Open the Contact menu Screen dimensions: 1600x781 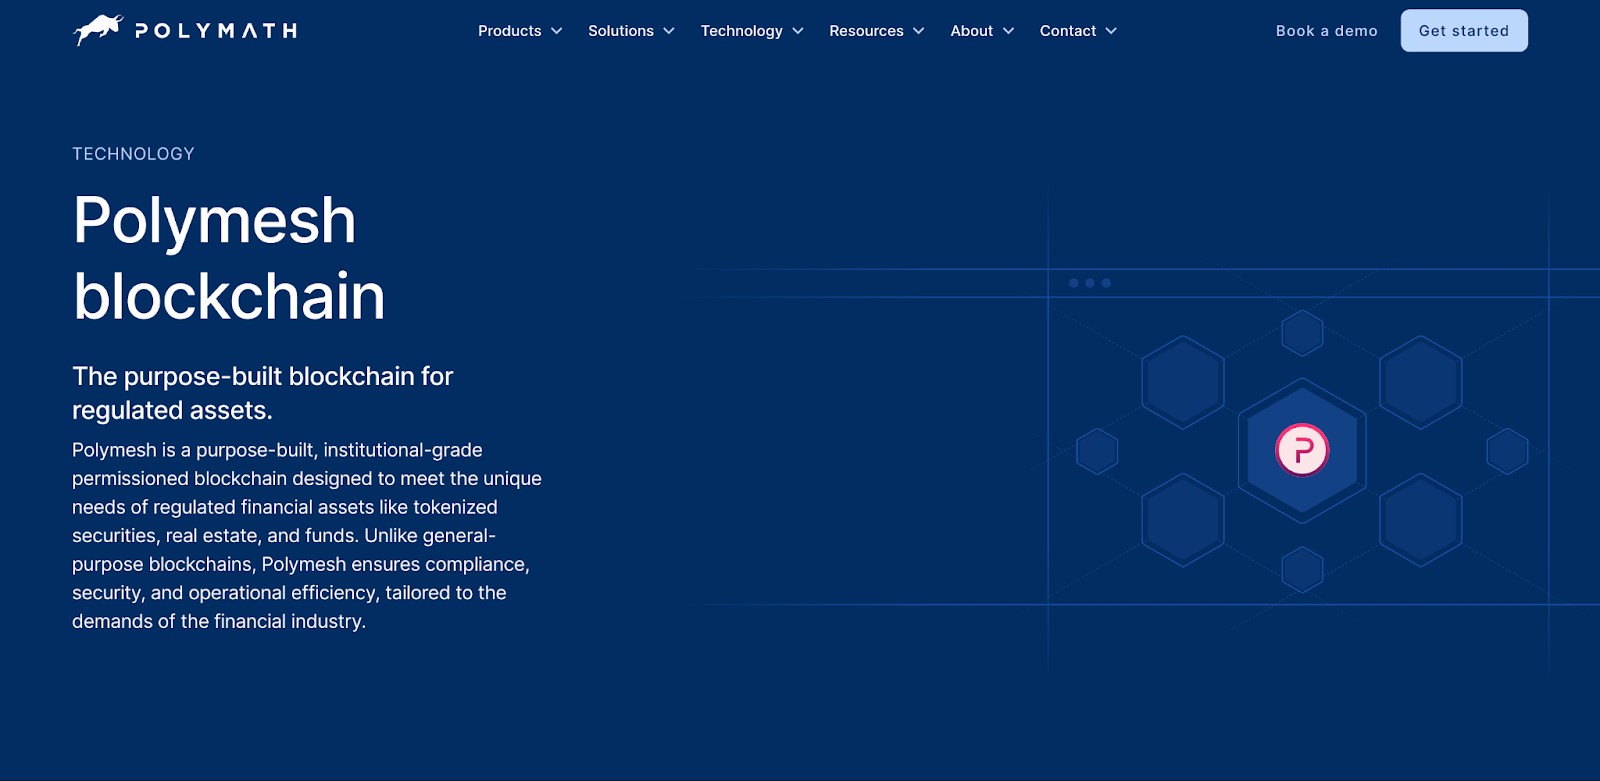[1078, 31]
